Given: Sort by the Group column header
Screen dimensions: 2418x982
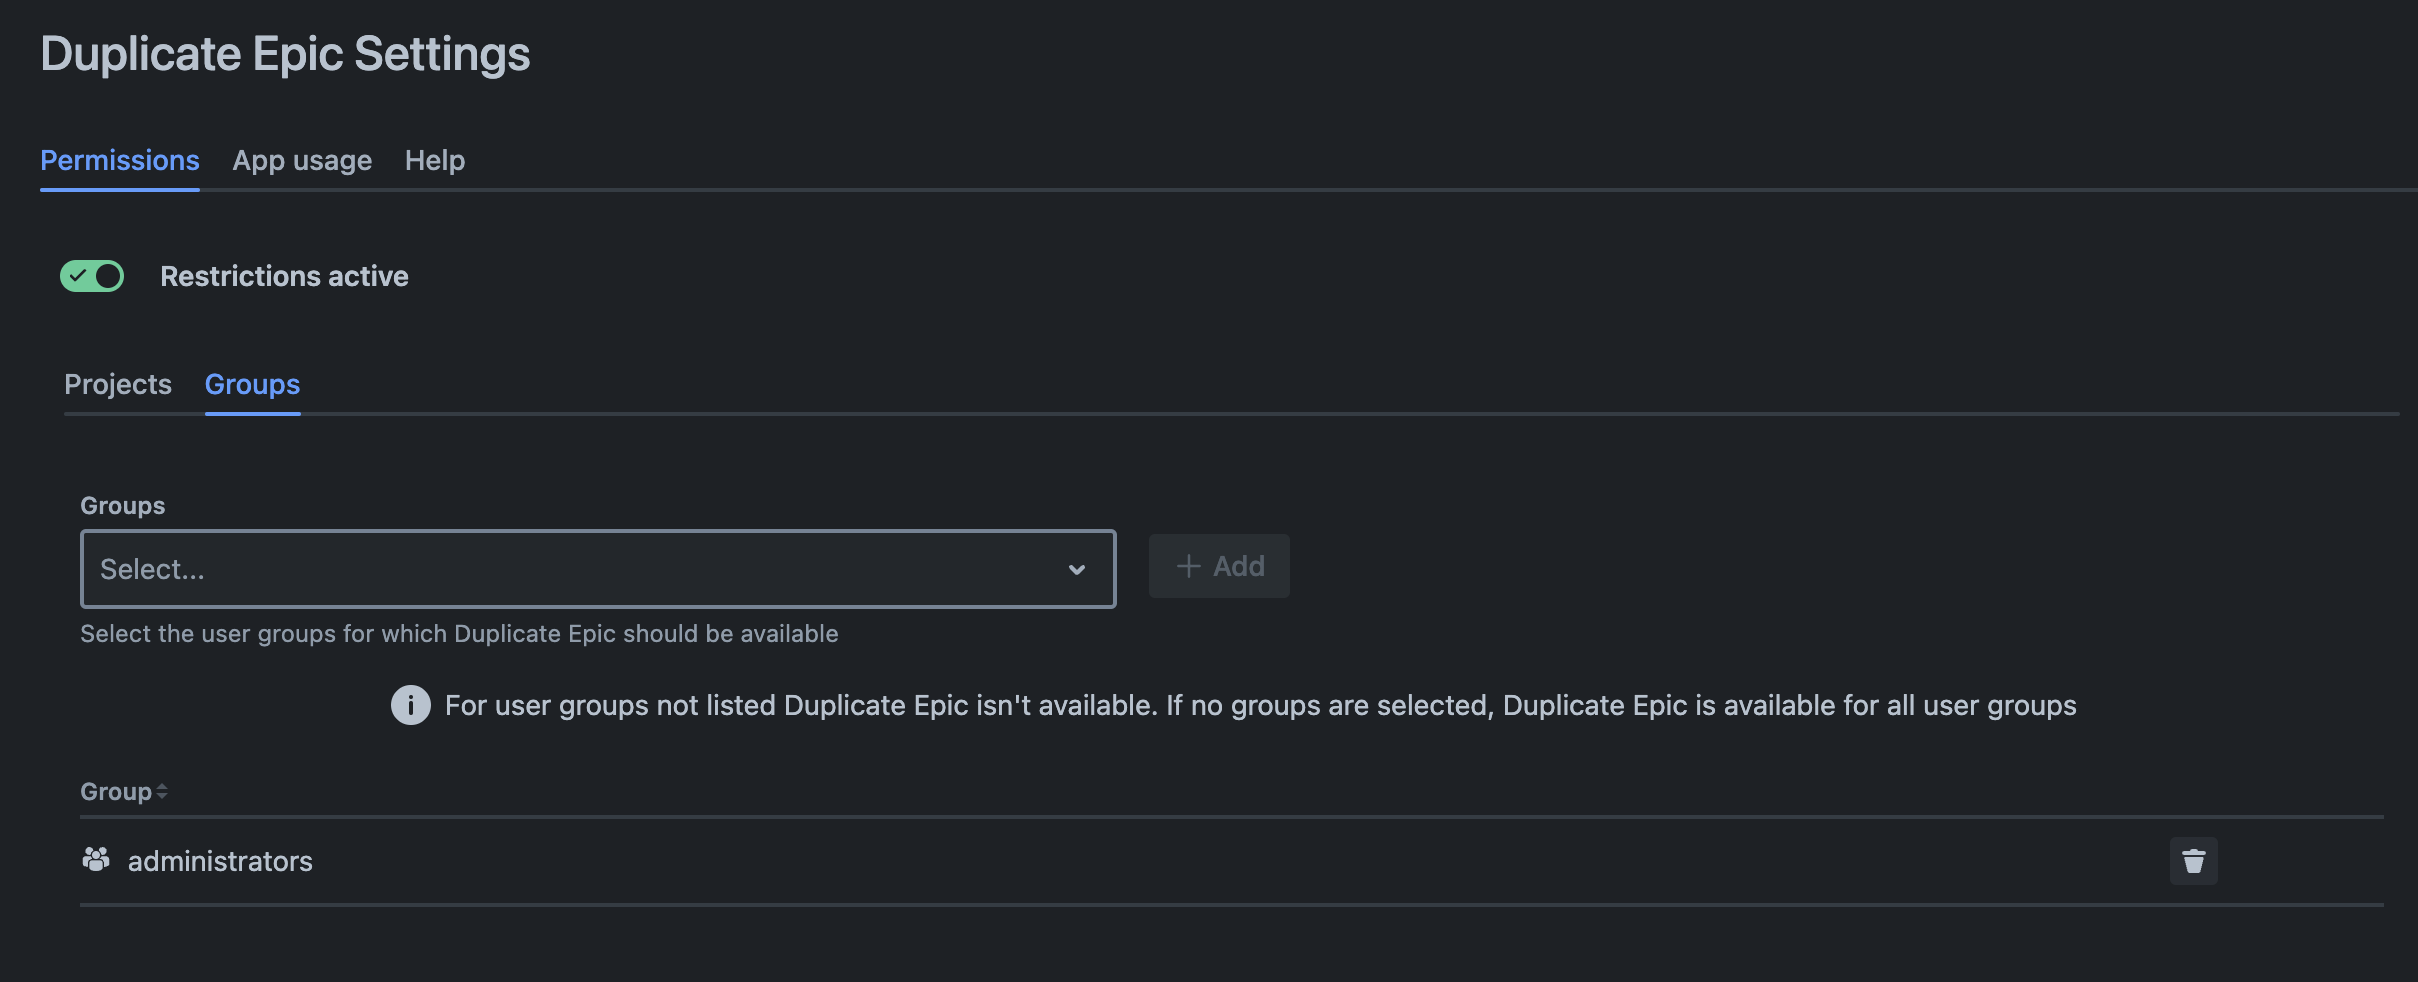Looking at the screenshot, I should [x=116, y=792].
